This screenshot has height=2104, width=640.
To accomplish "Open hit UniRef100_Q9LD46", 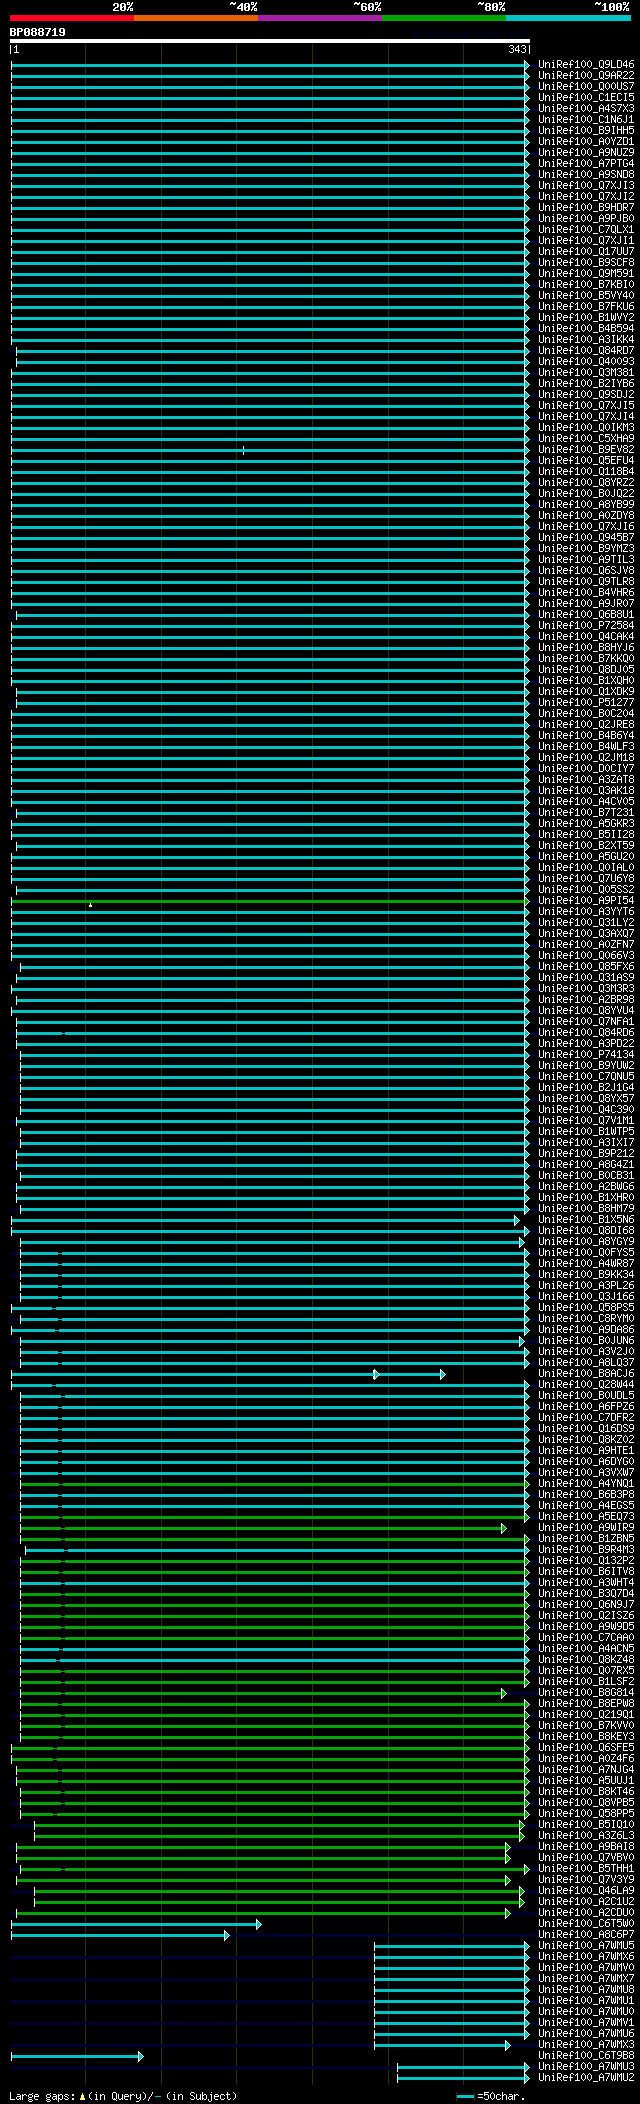I will (586, 64).
